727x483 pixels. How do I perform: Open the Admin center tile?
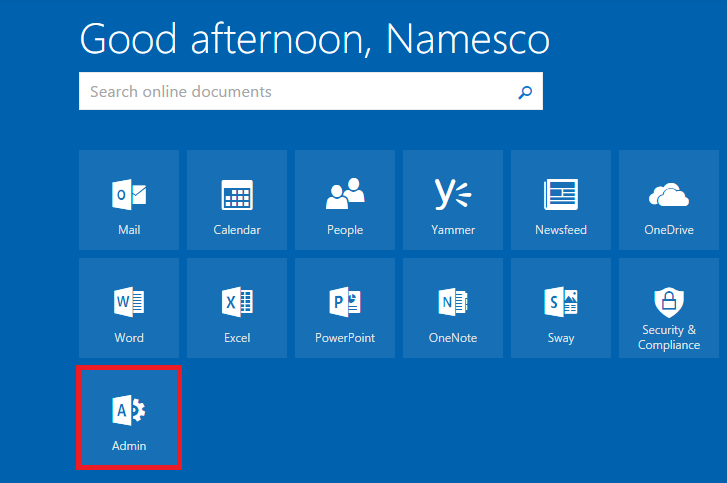129,417
